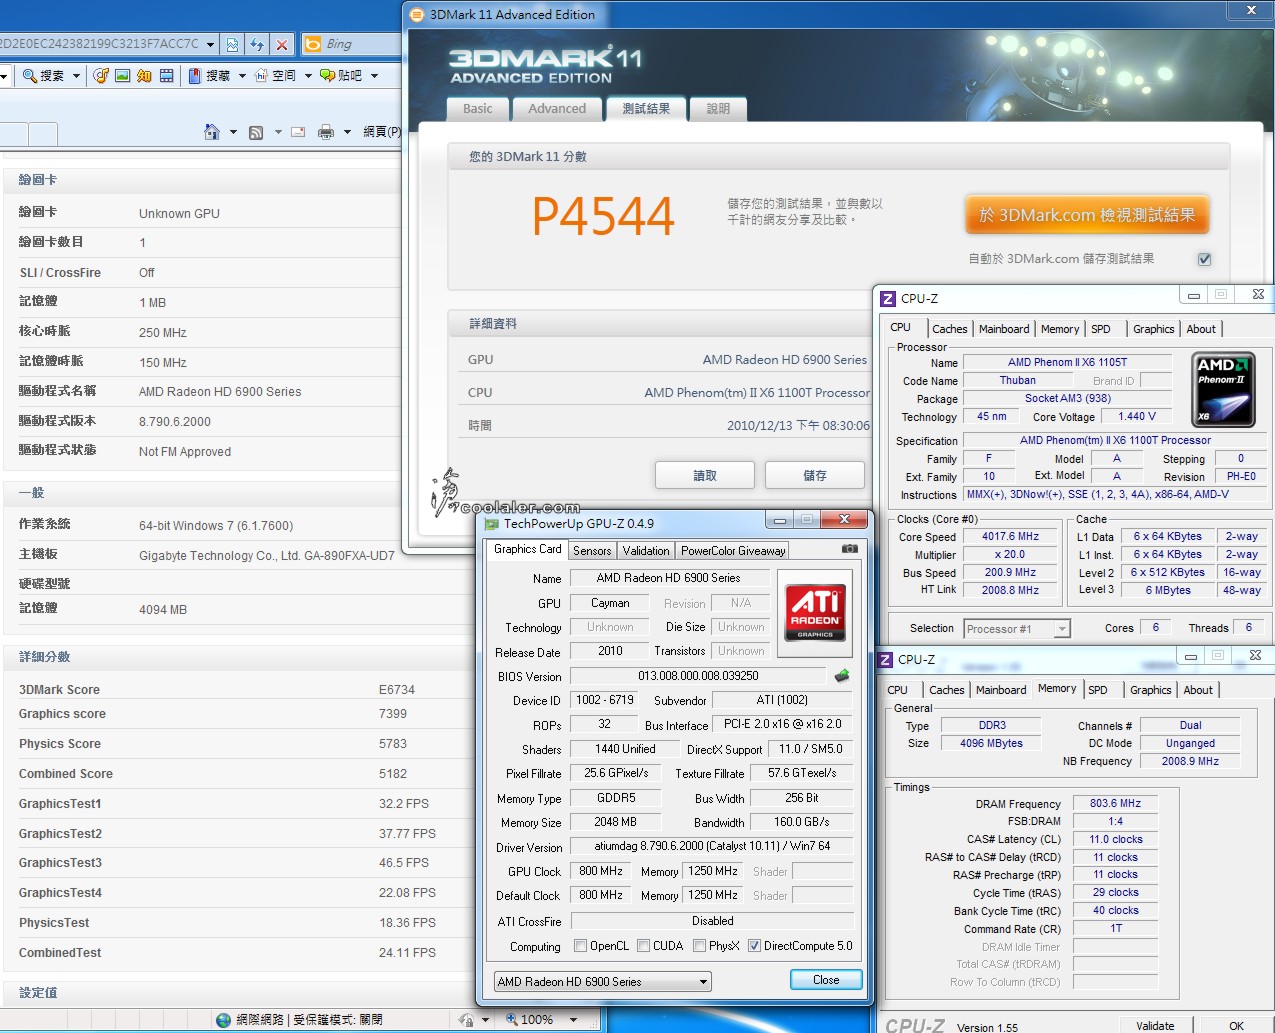
Task: Switch to Advanced tab in 3DMark 11
Action: [557, 109]
